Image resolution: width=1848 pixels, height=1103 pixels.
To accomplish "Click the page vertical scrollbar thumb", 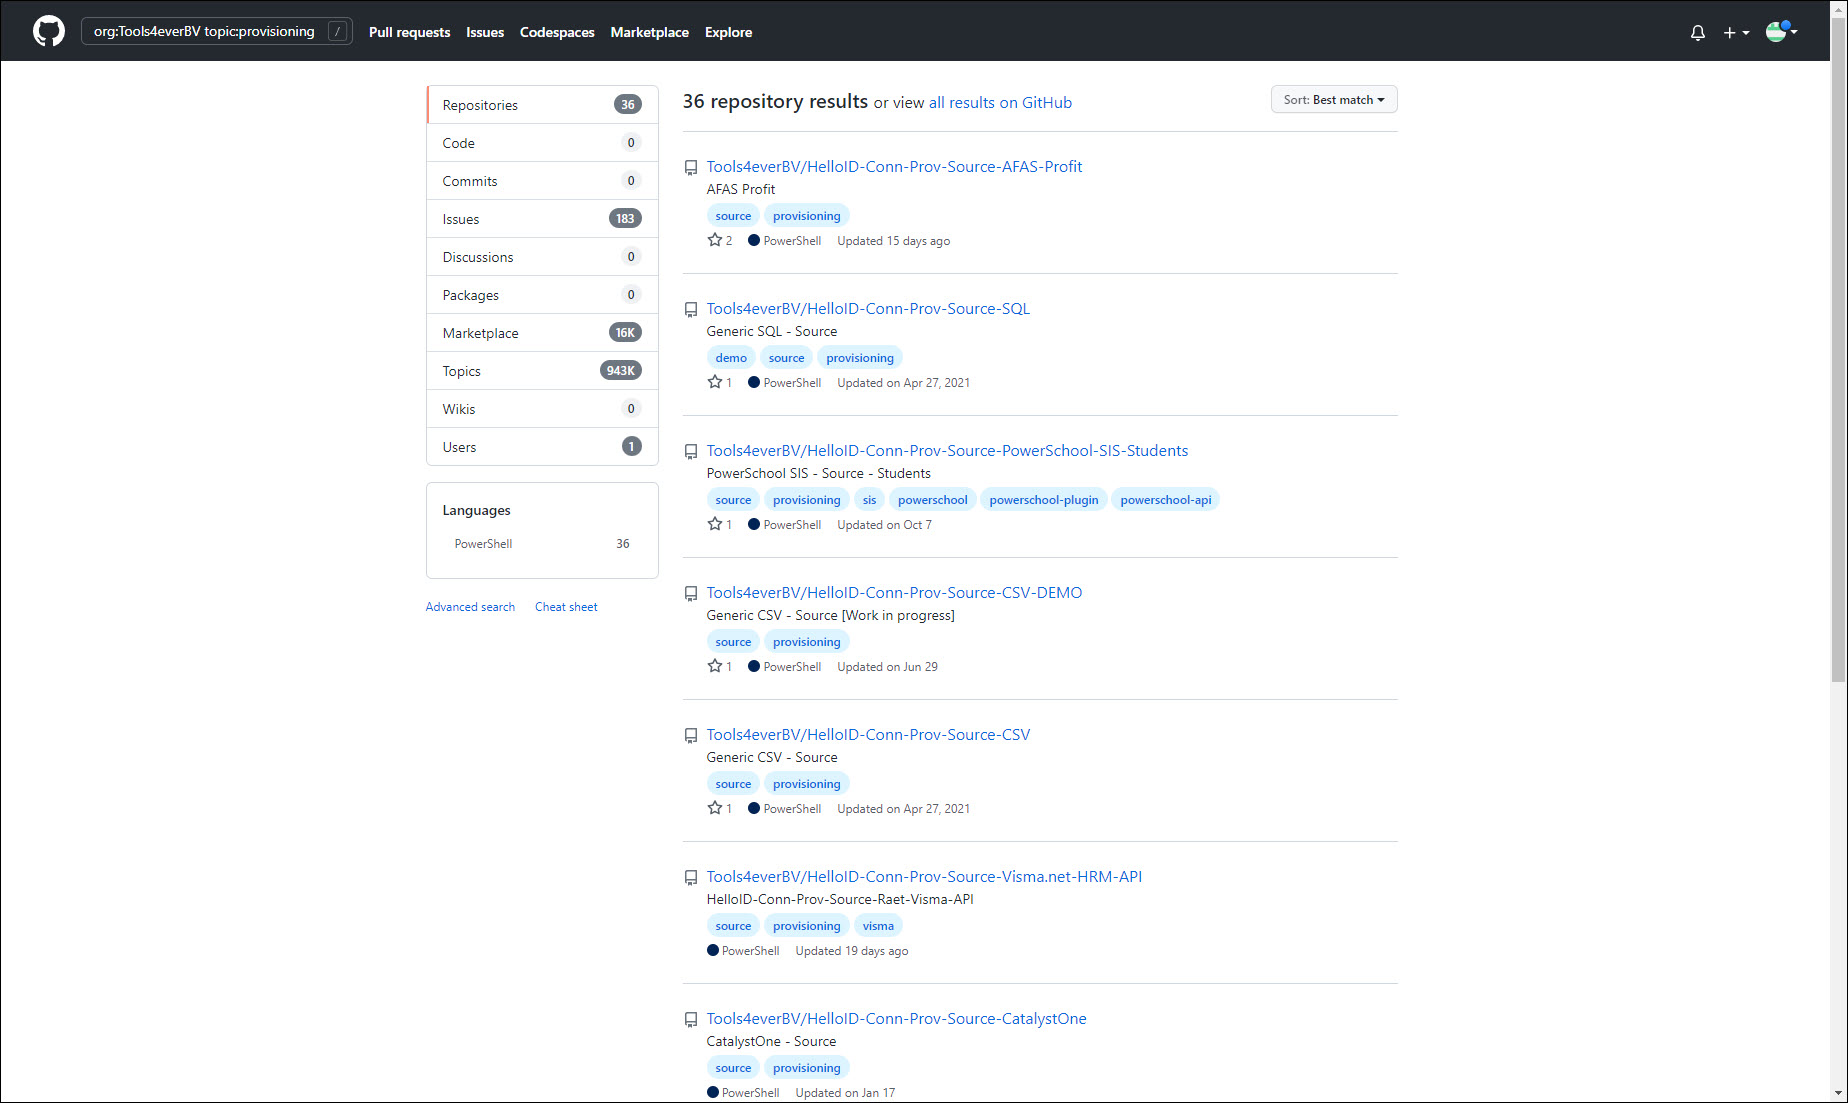I will [x=1838, y=349].
